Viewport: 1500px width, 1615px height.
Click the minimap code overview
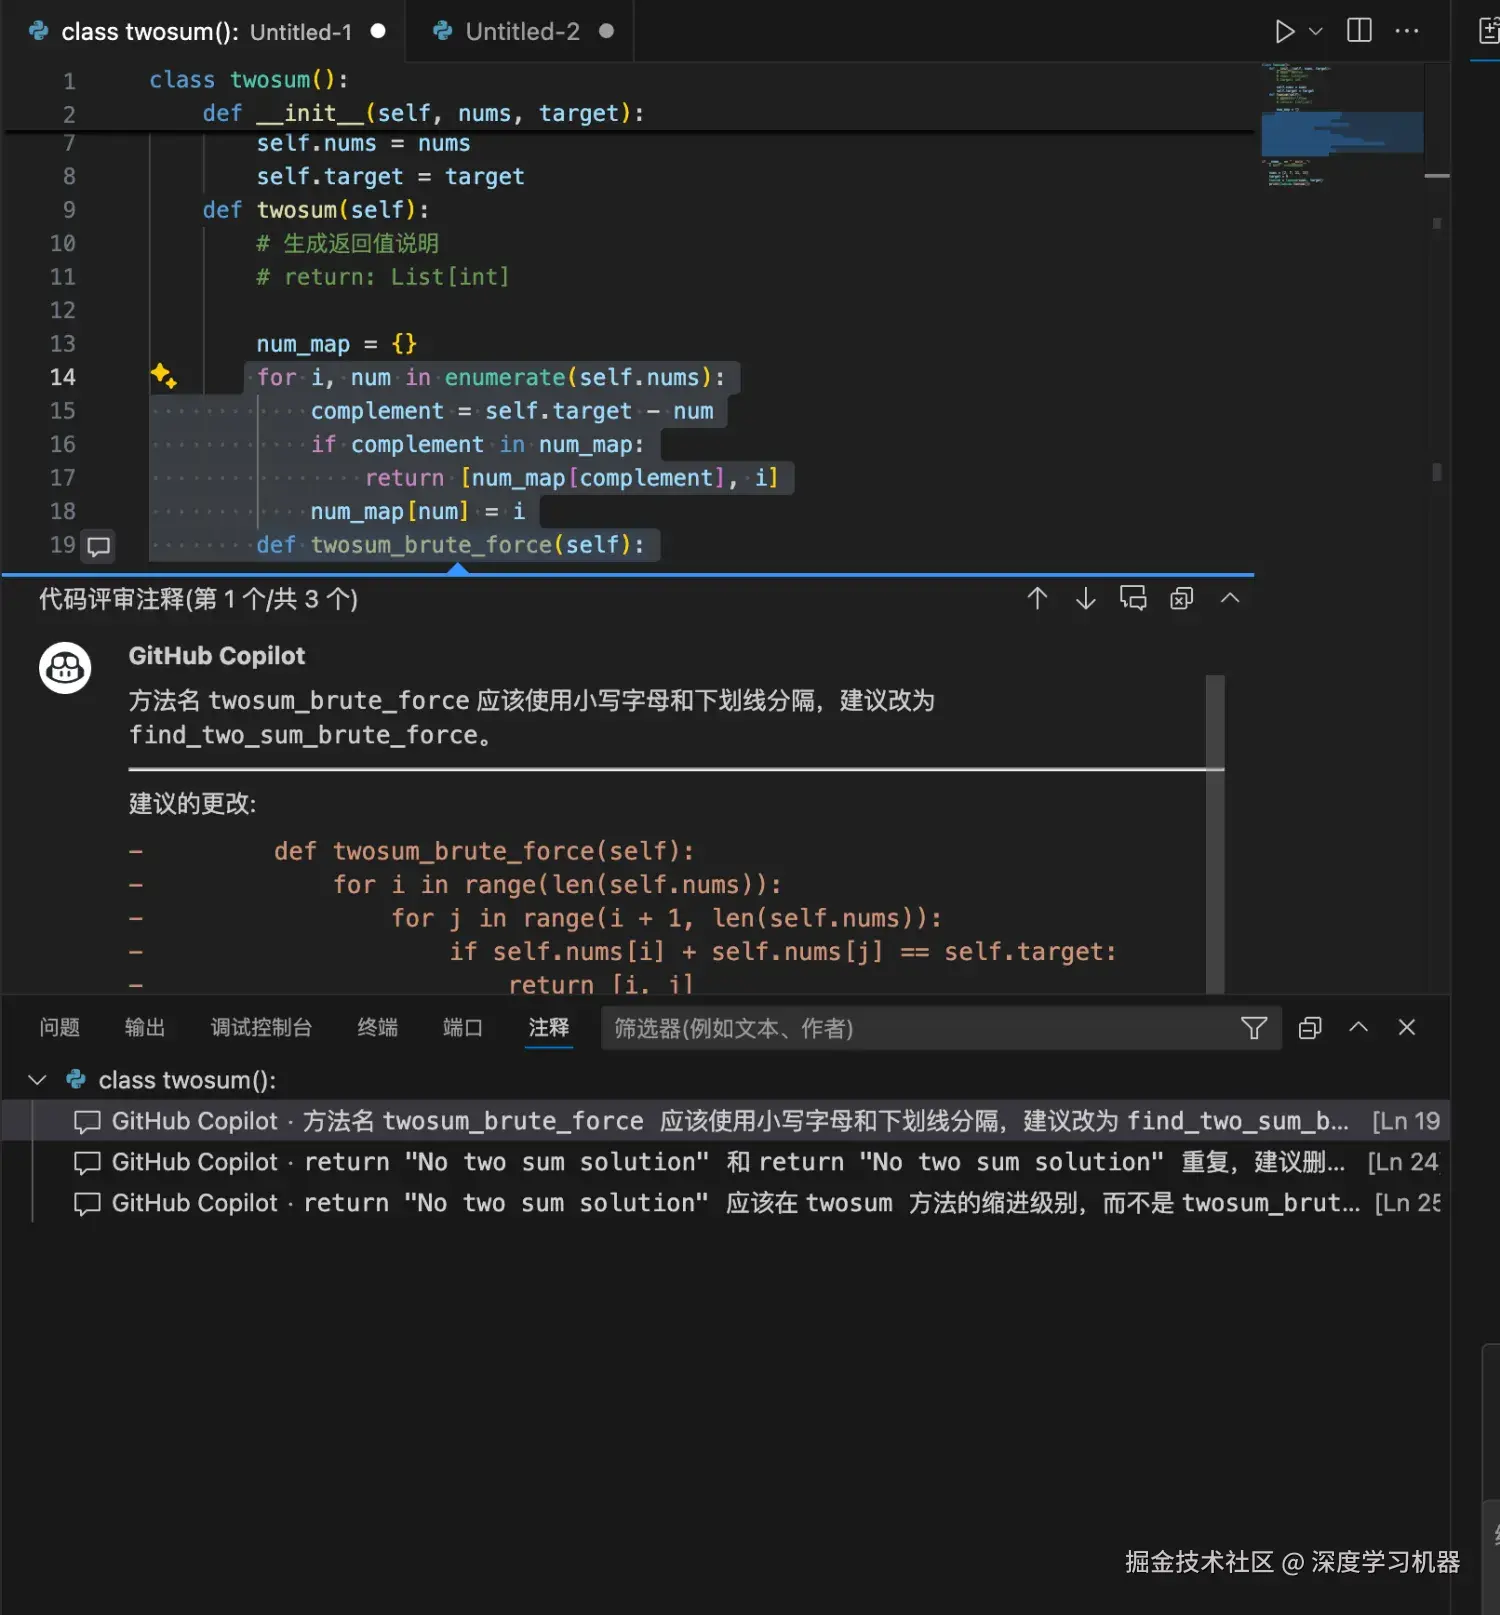pyautogui.click(x=1342, y=126)
